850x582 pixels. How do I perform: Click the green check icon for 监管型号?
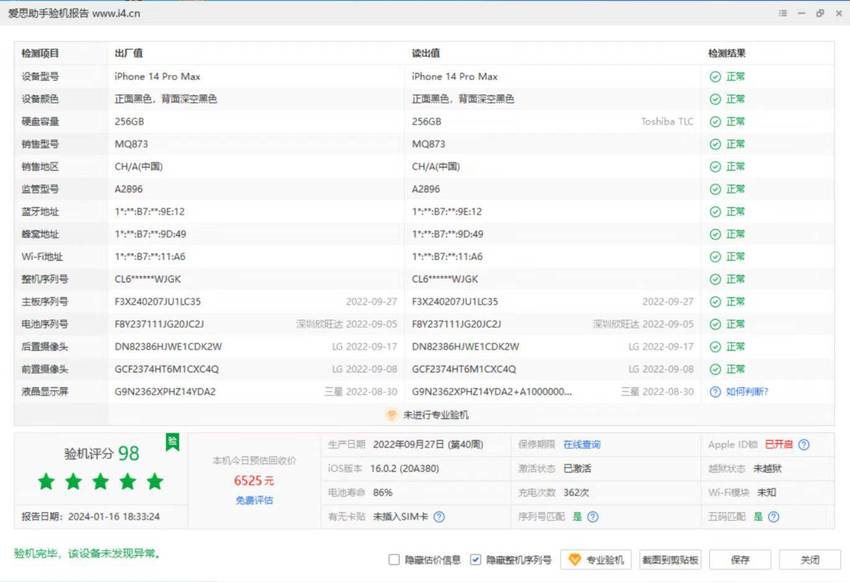(715, 189)
